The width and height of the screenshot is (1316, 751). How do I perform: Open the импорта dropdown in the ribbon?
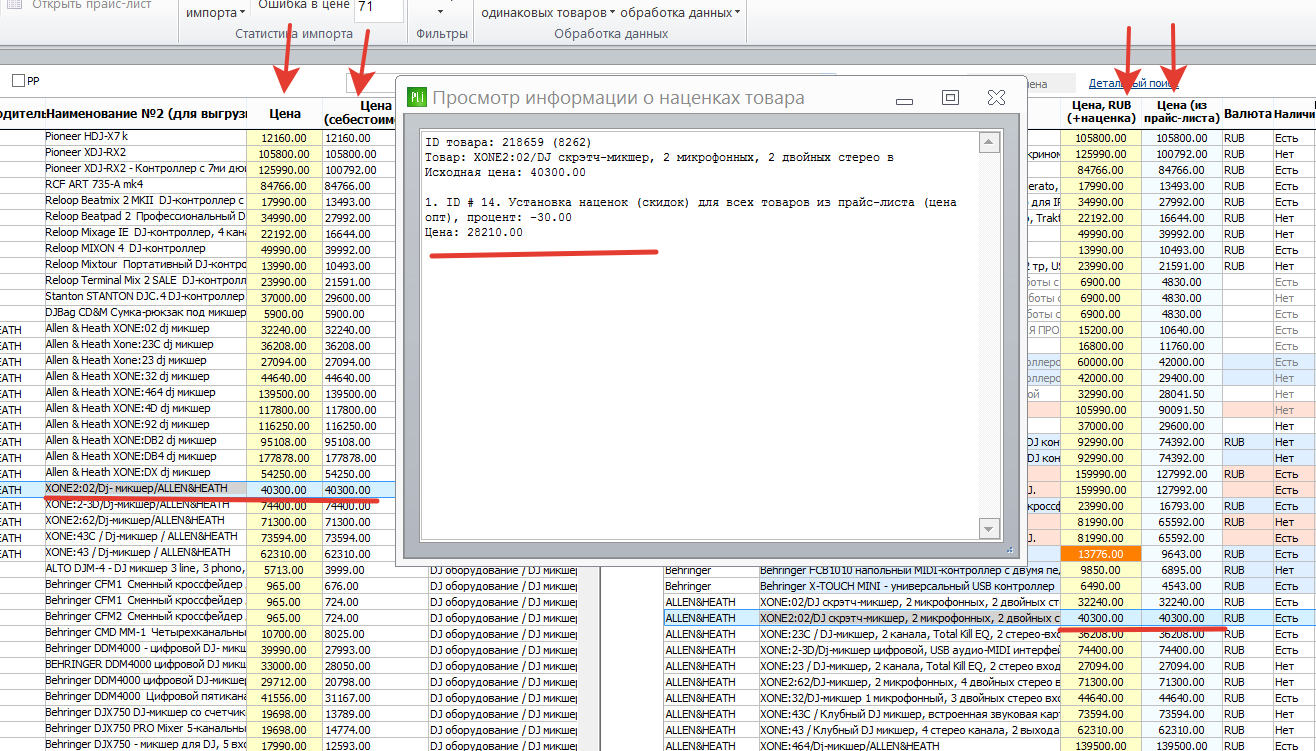pos(216,13)
